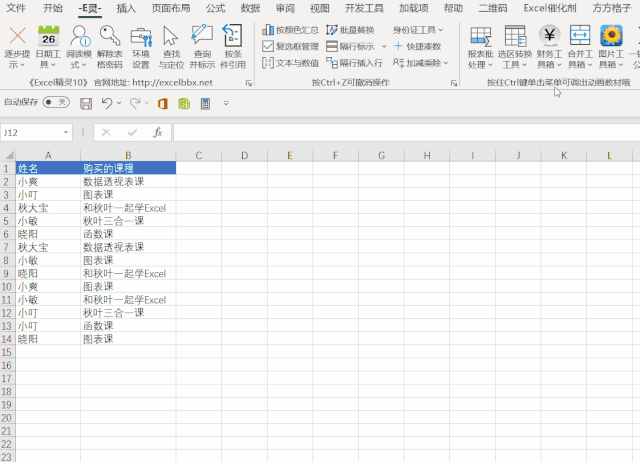Click the 查询并标示 pencil icon
This screenshot has width=640, height=462.
point(202,47)
